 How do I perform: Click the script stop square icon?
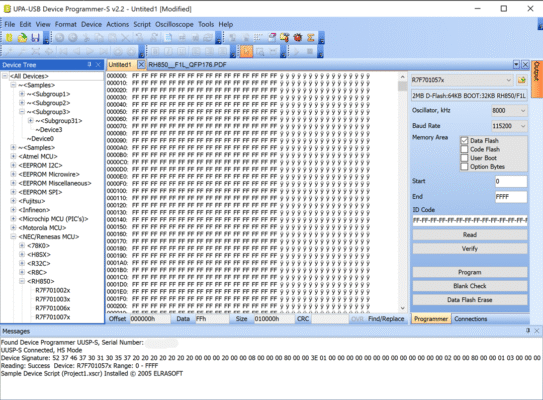(x=310, y=52)
